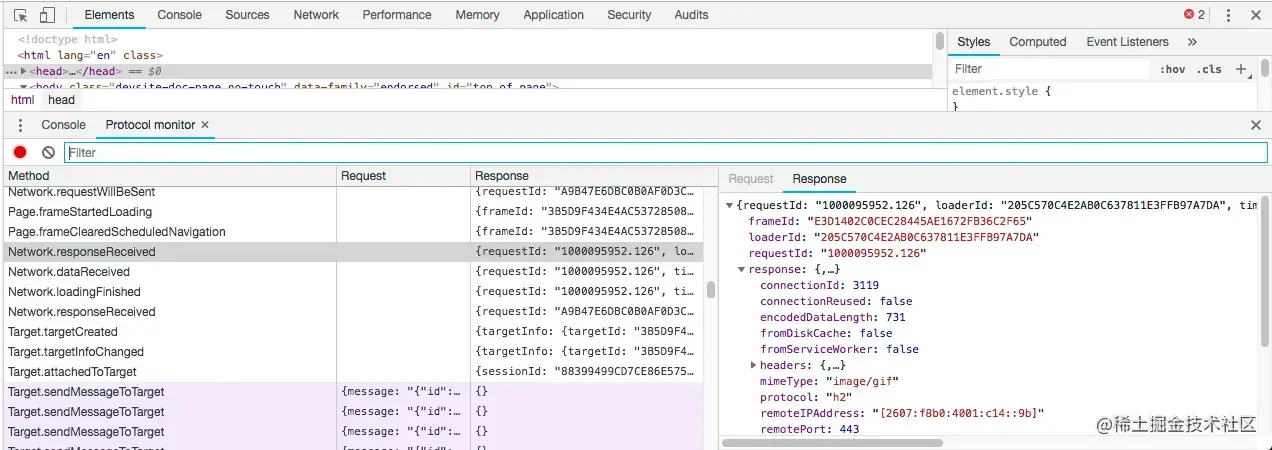Click the message list vertical scrollbar
Image resolution: width=1272 pixels, height=450 pixels.
point(711,290)
